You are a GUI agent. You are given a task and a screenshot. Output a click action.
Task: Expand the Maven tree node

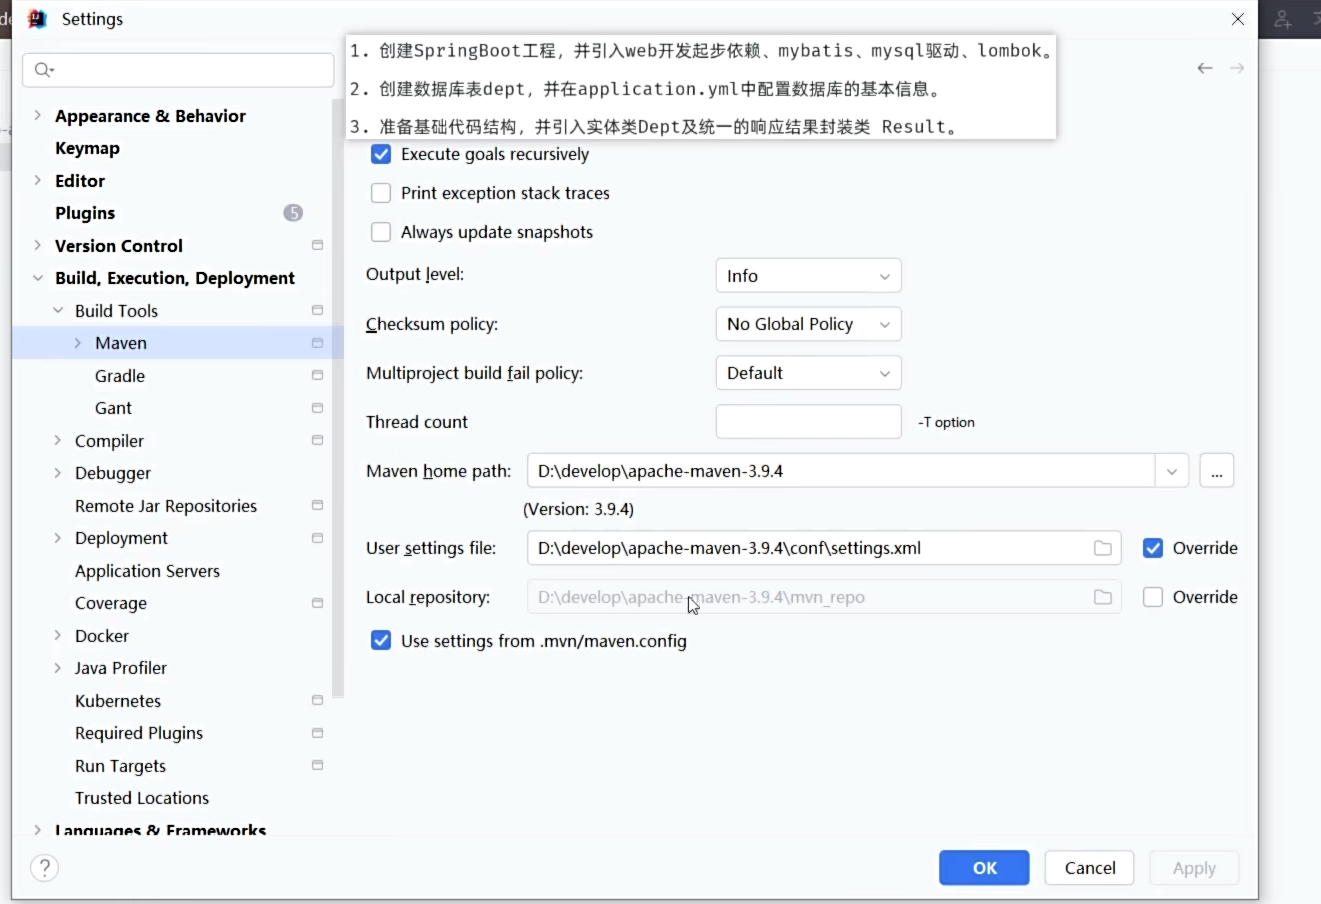tap(77, 343)
